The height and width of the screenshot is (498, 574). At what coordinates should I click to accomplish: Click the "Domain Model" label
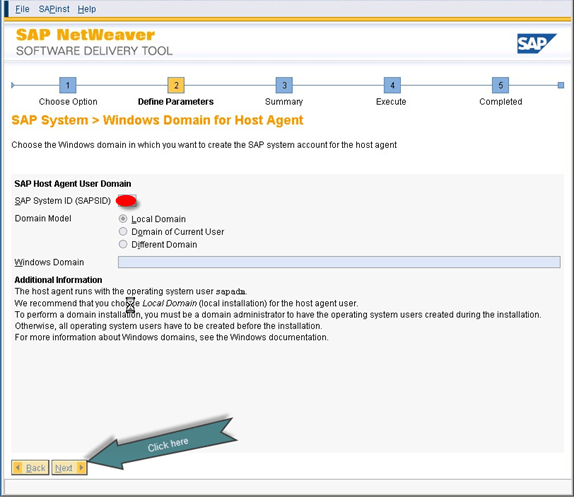click(43, 219)
